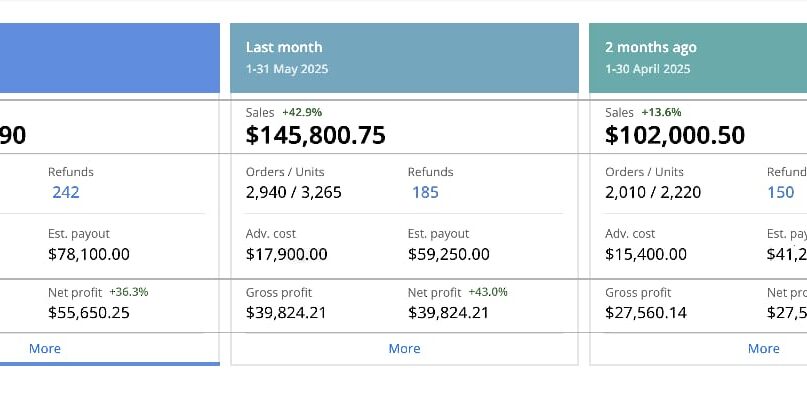Click the refunds count 185

(425, 193)
